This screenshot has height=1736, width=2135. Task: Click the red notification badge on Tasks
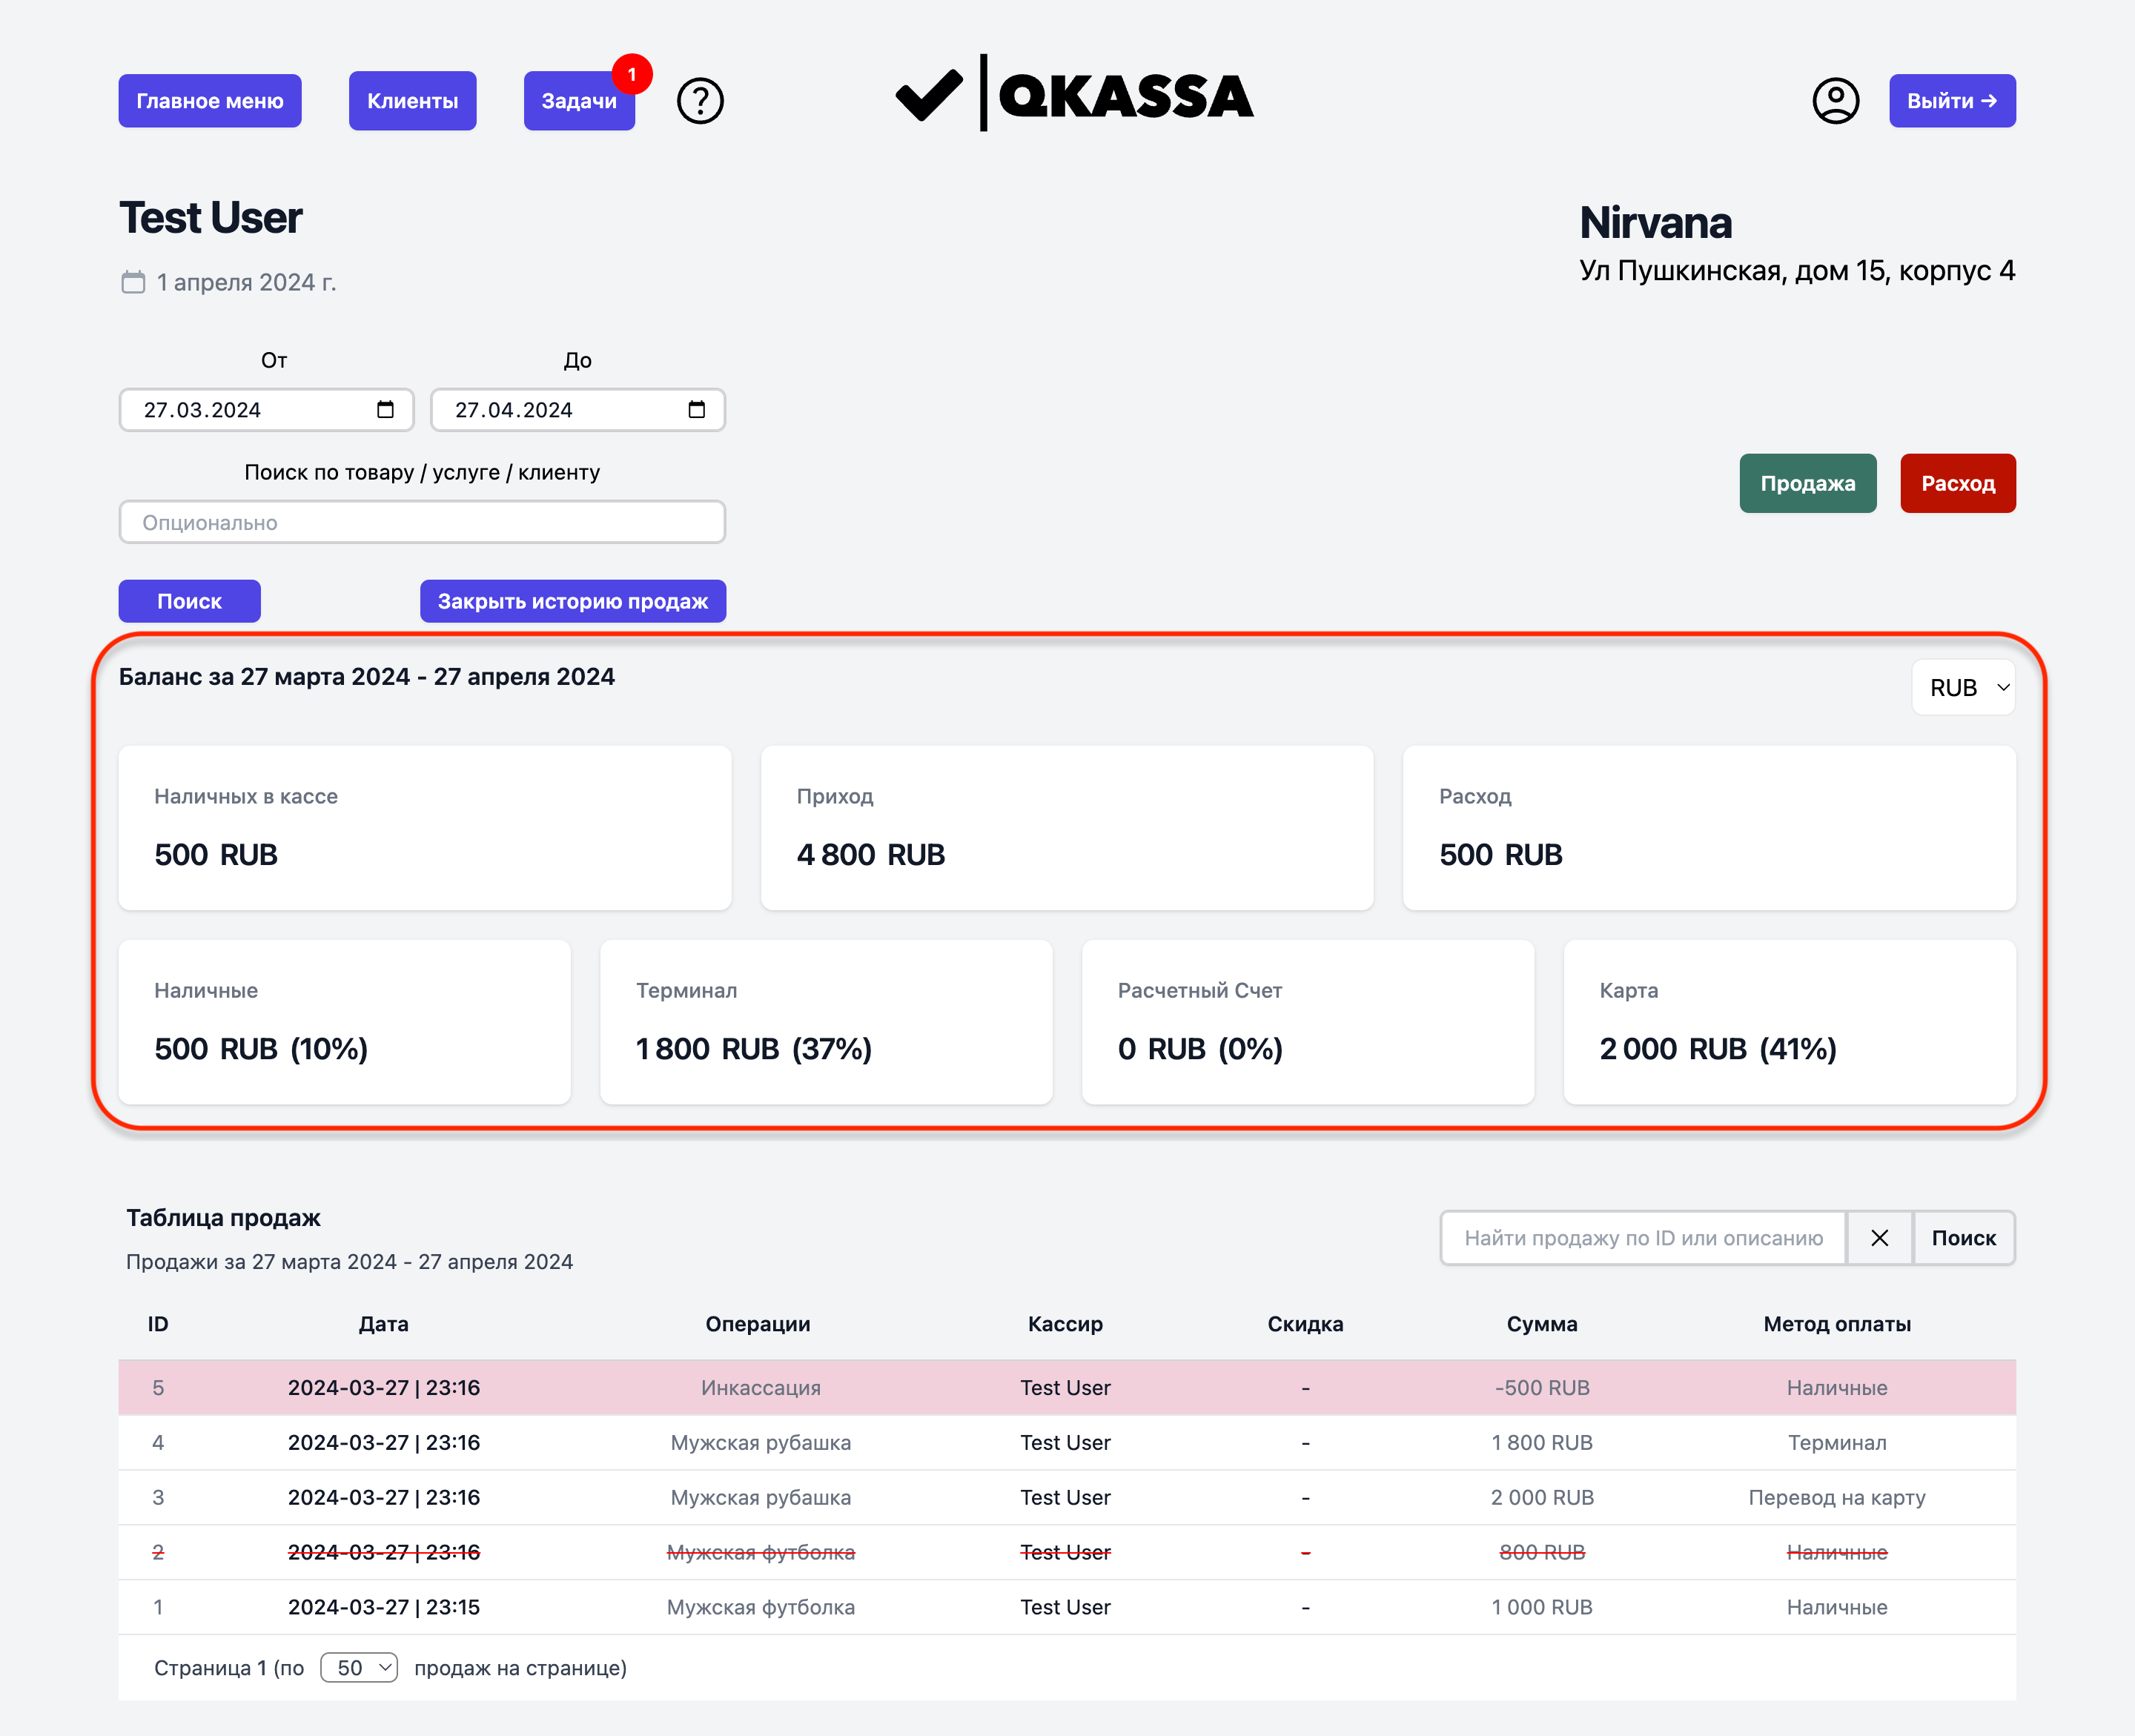click(x=632, y=75)
